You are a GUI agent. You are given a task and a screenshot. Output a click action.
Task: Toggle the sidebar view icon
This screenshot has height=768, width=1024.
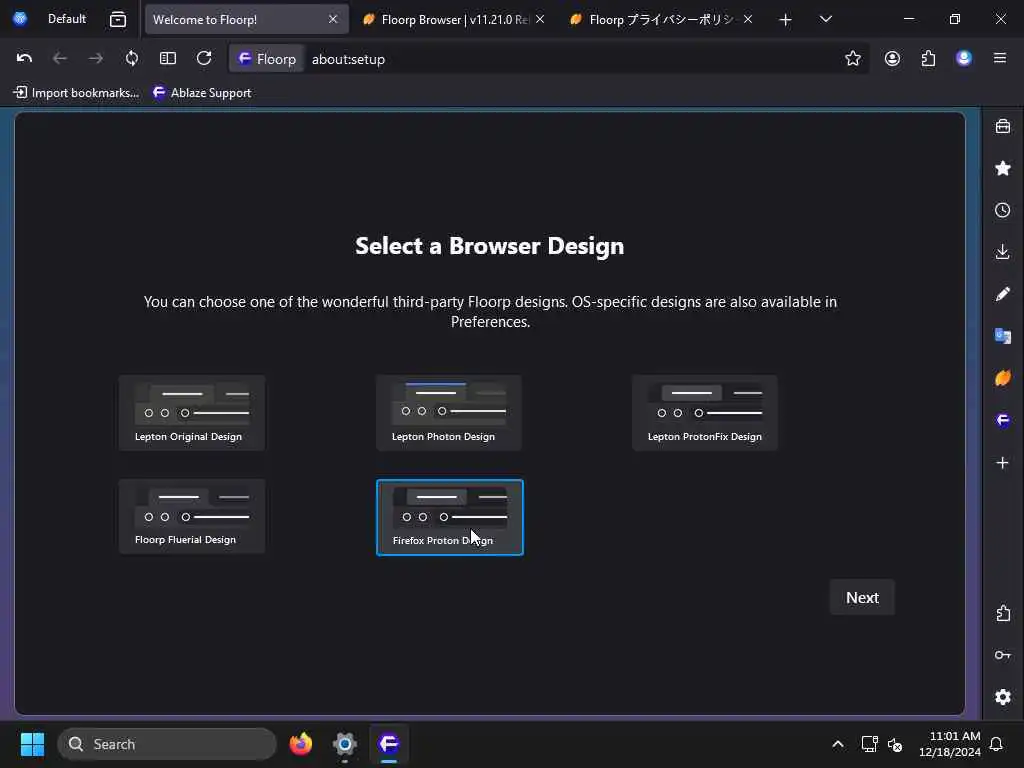click(168, 59)
